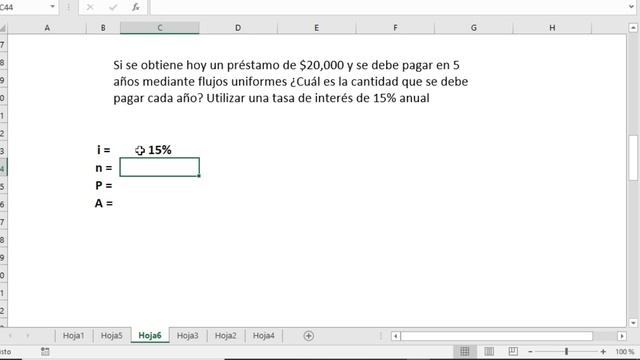Click the 'P =' label cell
This screenshot has height=360, width=640.
(x=103, y=185)
